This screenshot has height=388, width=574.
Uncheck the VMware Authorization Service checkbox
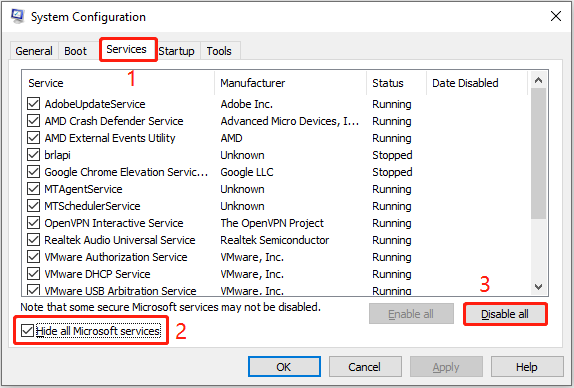click(34, 257)
